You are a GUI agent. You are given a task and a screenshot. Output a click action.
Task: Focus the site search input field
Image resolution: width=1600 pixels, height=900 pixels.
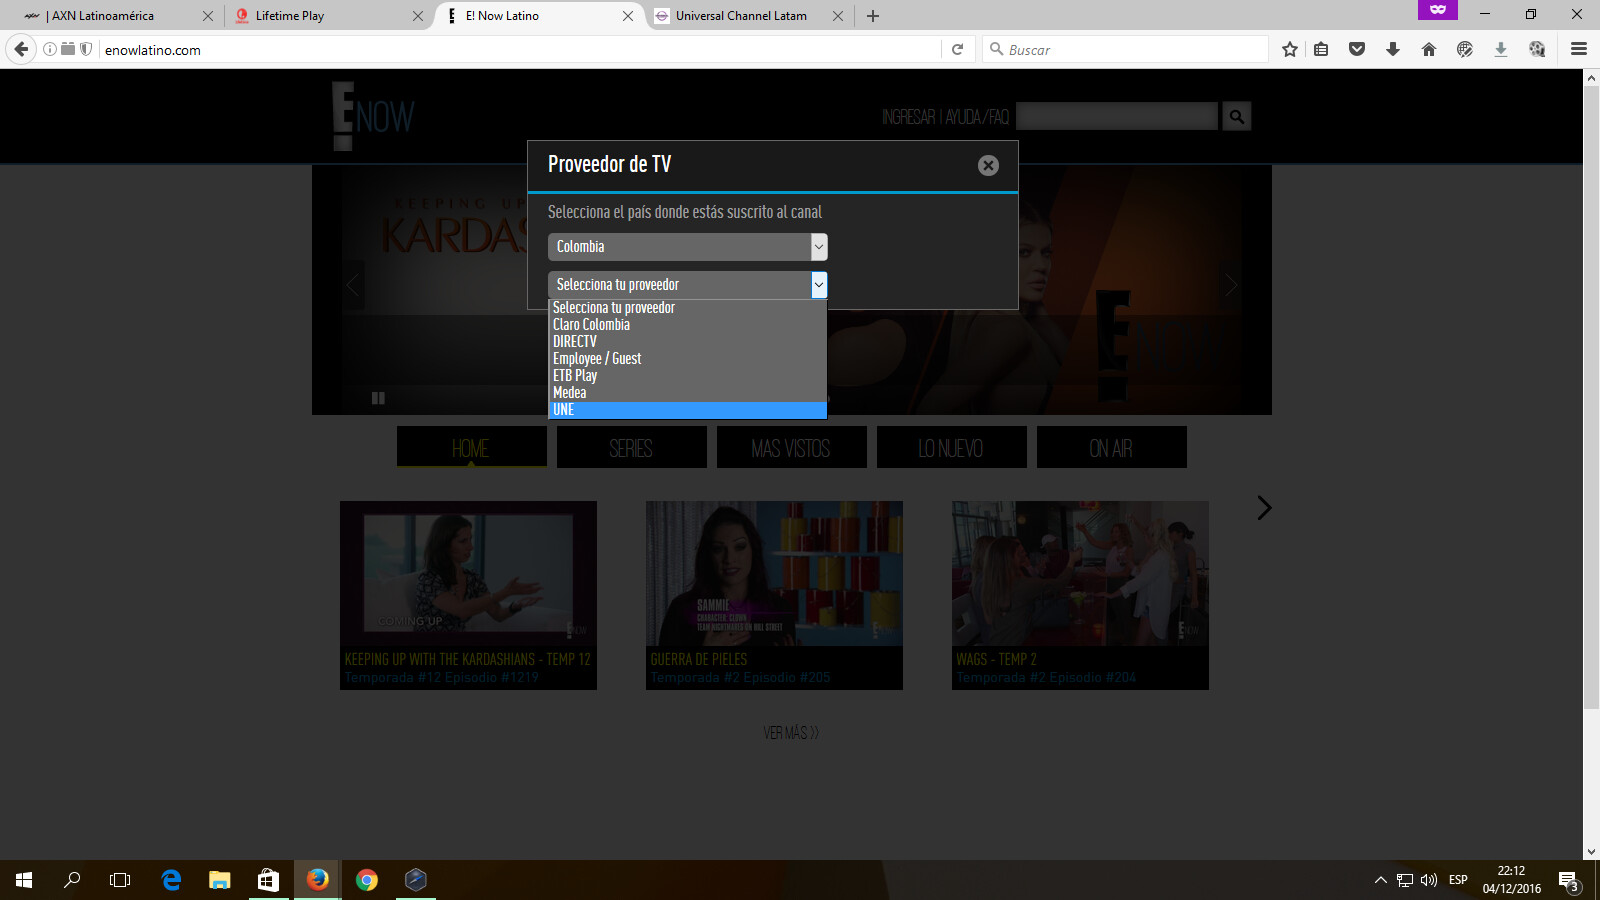point(1117,117)
